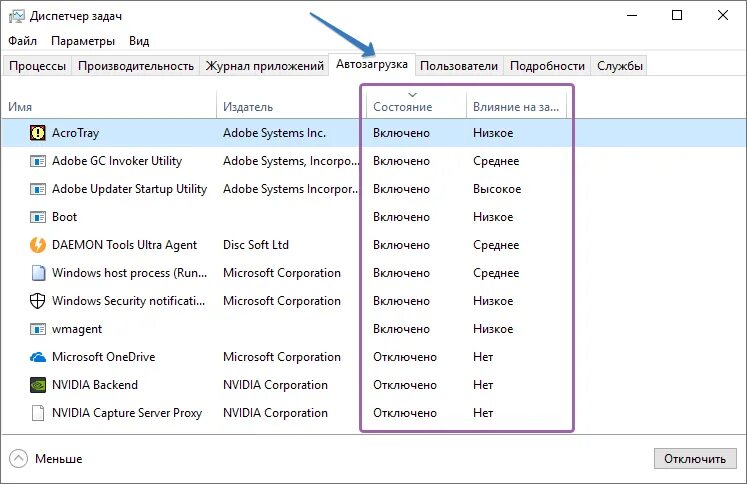Click publisher Adobe Systems Inc.
Viewport: 747px width, 484px height.
pyautogui.click(x=274, y=133)
